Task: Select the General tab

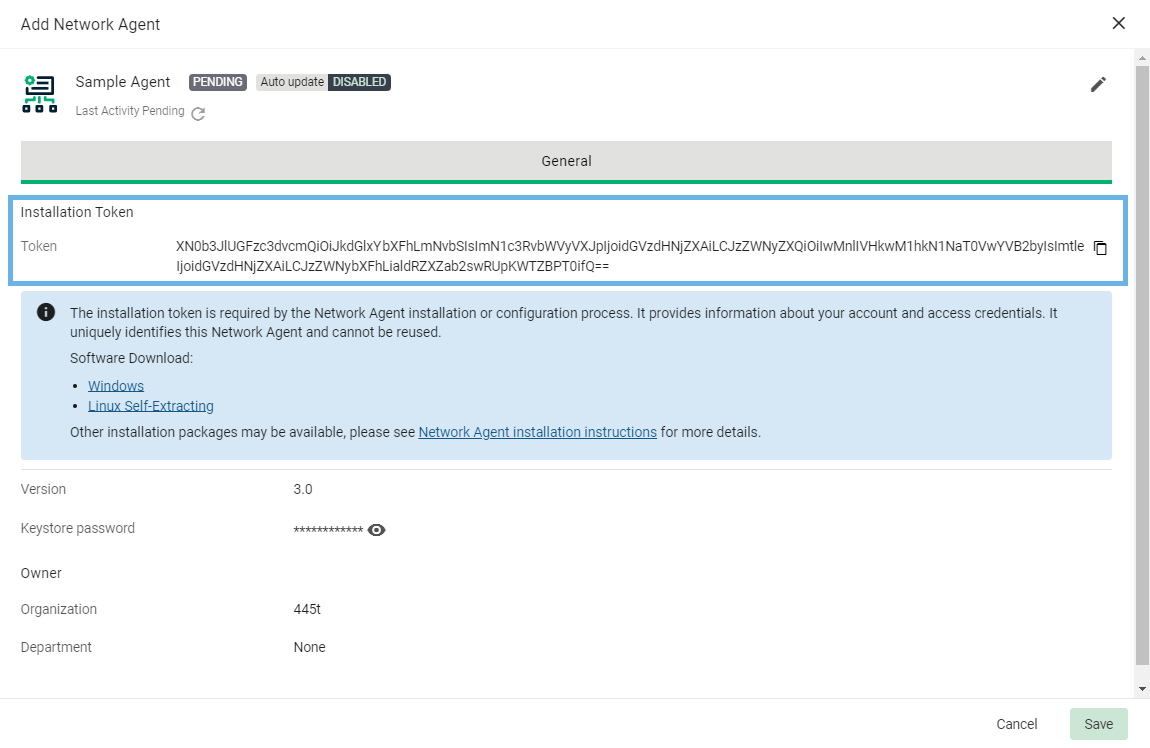Action: tap(566, 161)
